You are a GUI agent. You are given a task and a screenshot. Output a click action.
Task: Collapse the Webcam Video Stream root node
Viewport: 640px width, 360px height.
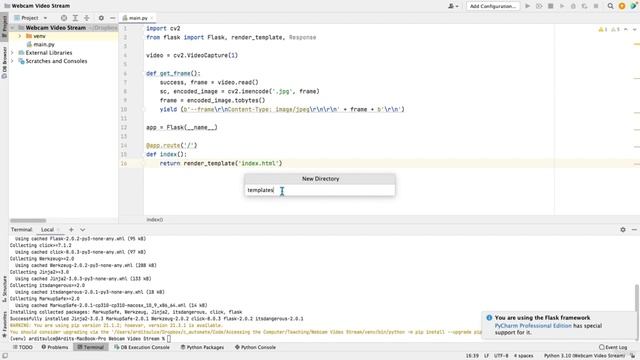pyautogui.click(x=12, y=28)
